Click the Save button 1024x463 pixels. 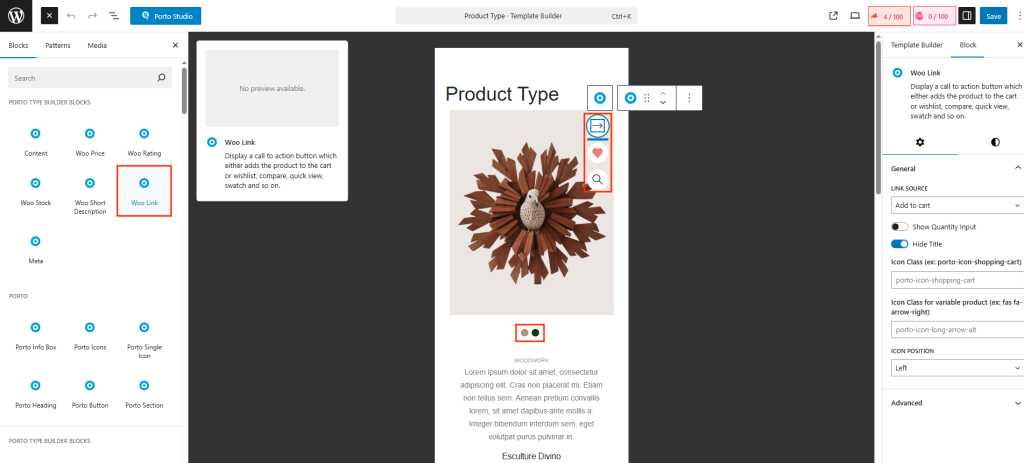point(993,16)
